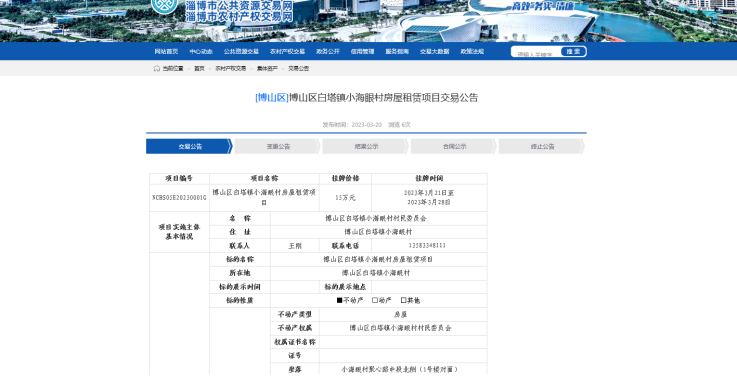Click the 发布时间 2023-03-20 text
This screenshot has height=376, width=737.
tap(352, 125)
